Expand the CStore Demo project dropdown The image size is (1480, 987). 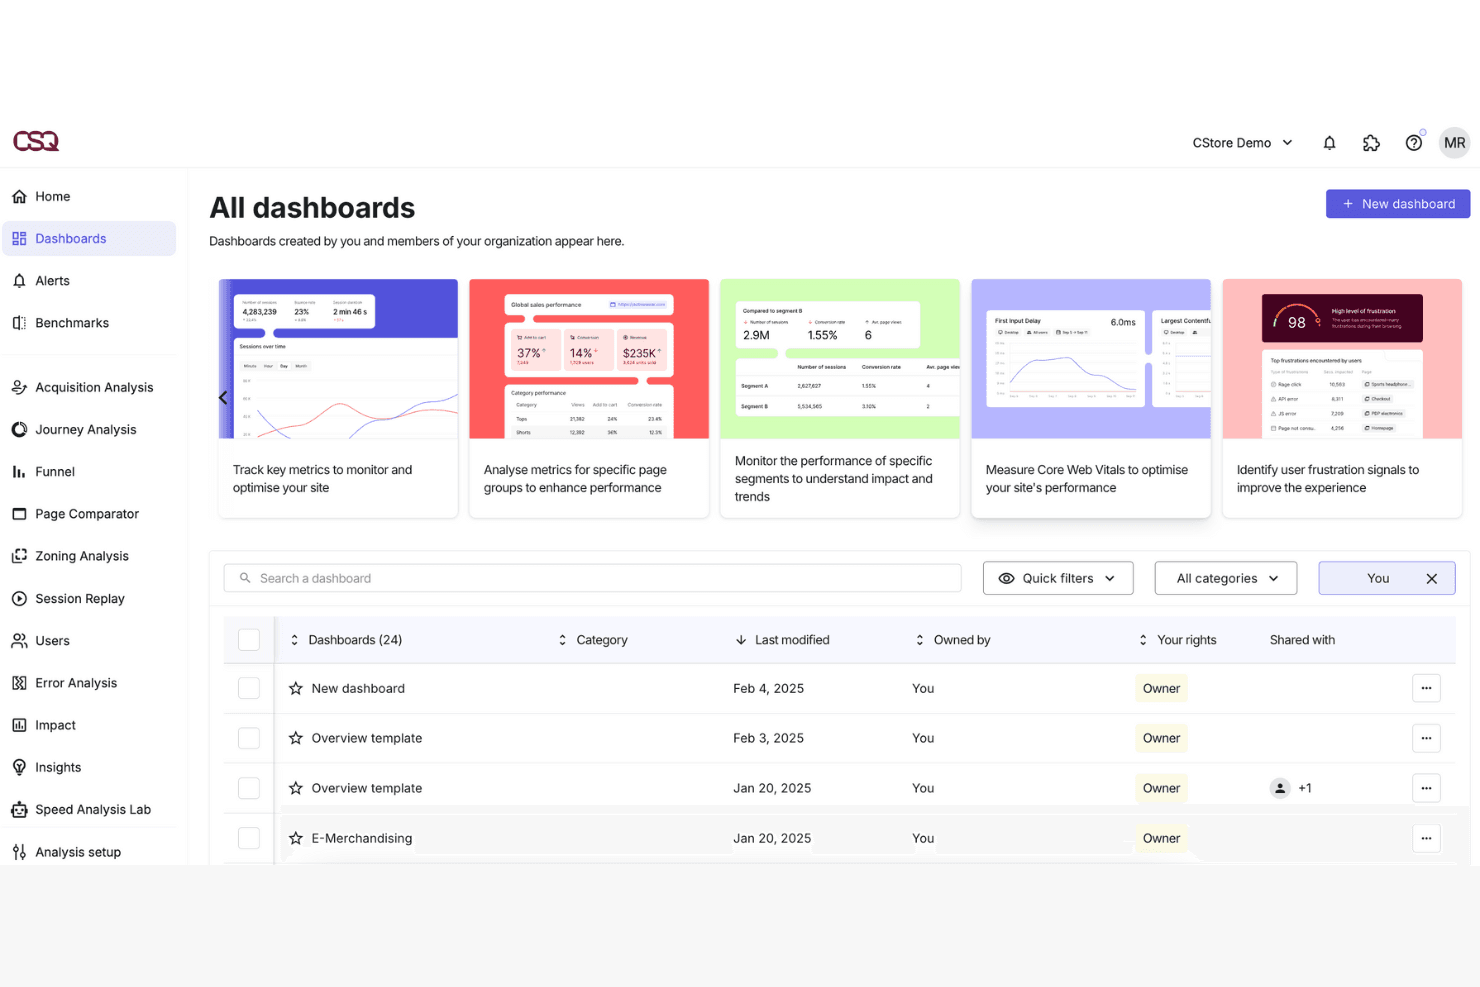coord(1242,143)
